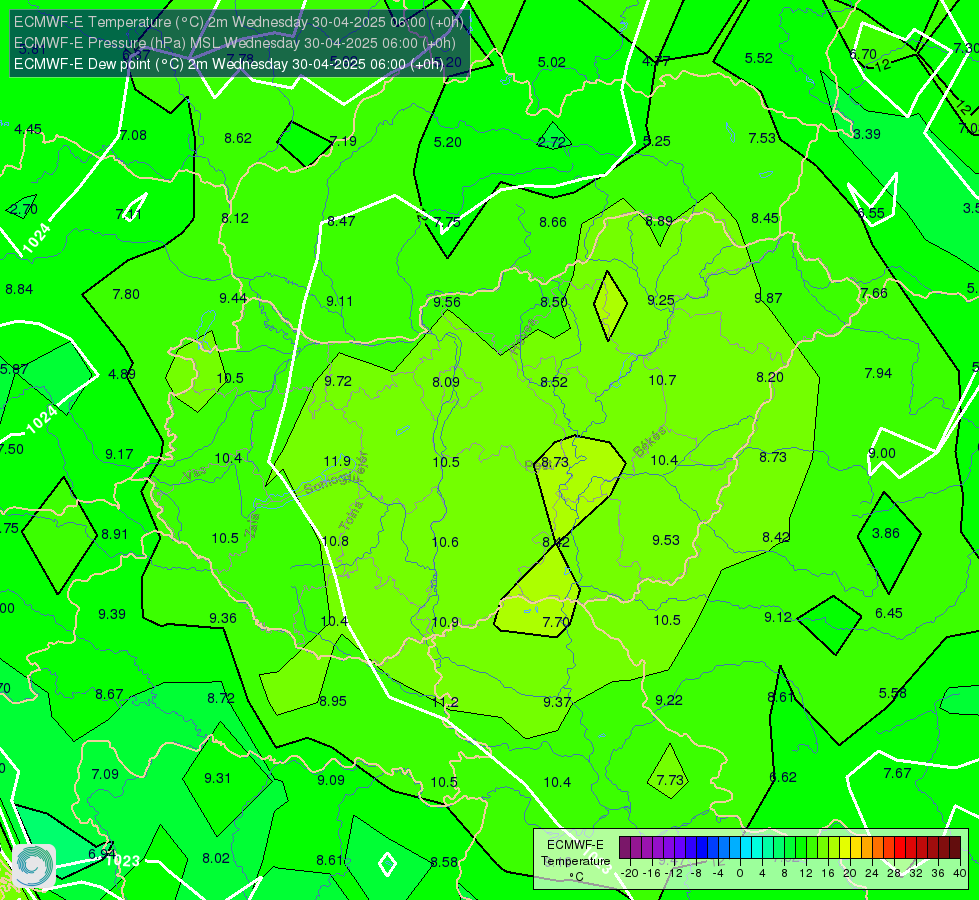The height and width of the screenshot is (900, 979).
Task: Click the 8.47 temperature value
Action: tap(341, 220)
